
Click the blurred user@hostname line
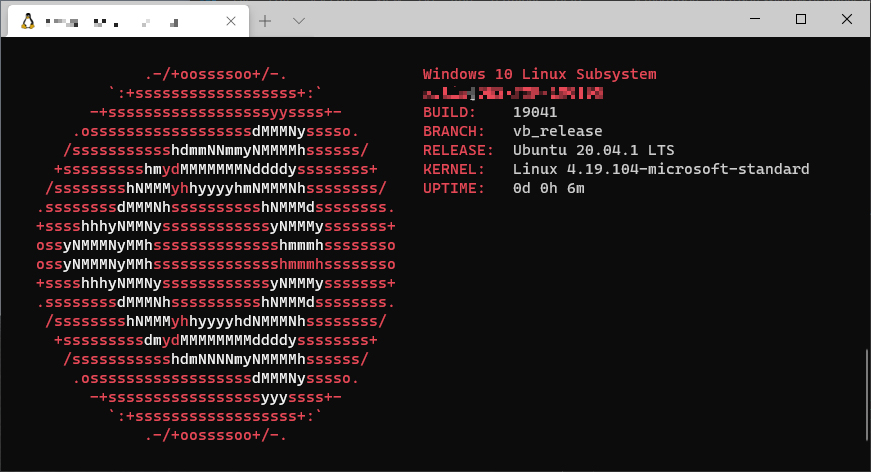(x=513, y=93)
